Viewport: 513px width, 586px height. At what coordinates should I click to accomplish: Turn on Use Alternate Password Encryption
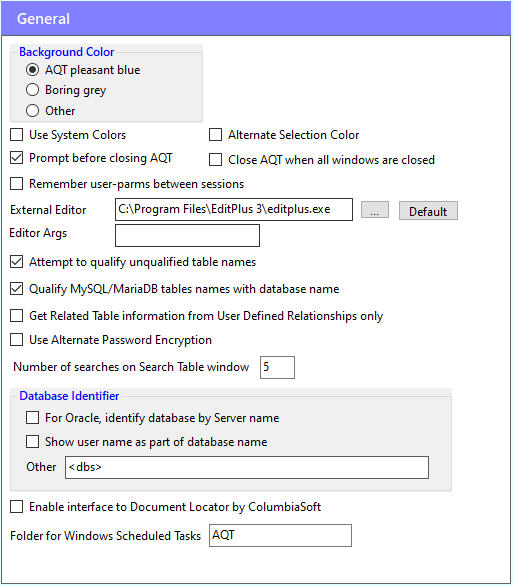point(16,340)
